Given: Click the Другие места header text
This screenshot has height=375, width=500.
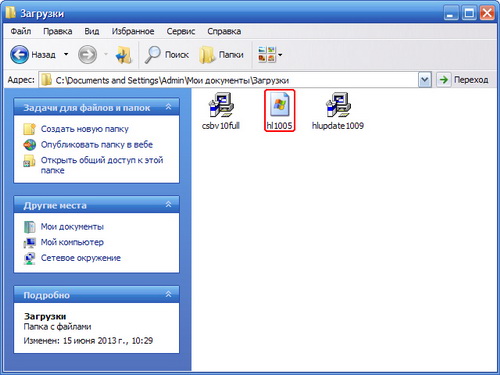Looking at the screenshot, I should [x=55, y=206].
